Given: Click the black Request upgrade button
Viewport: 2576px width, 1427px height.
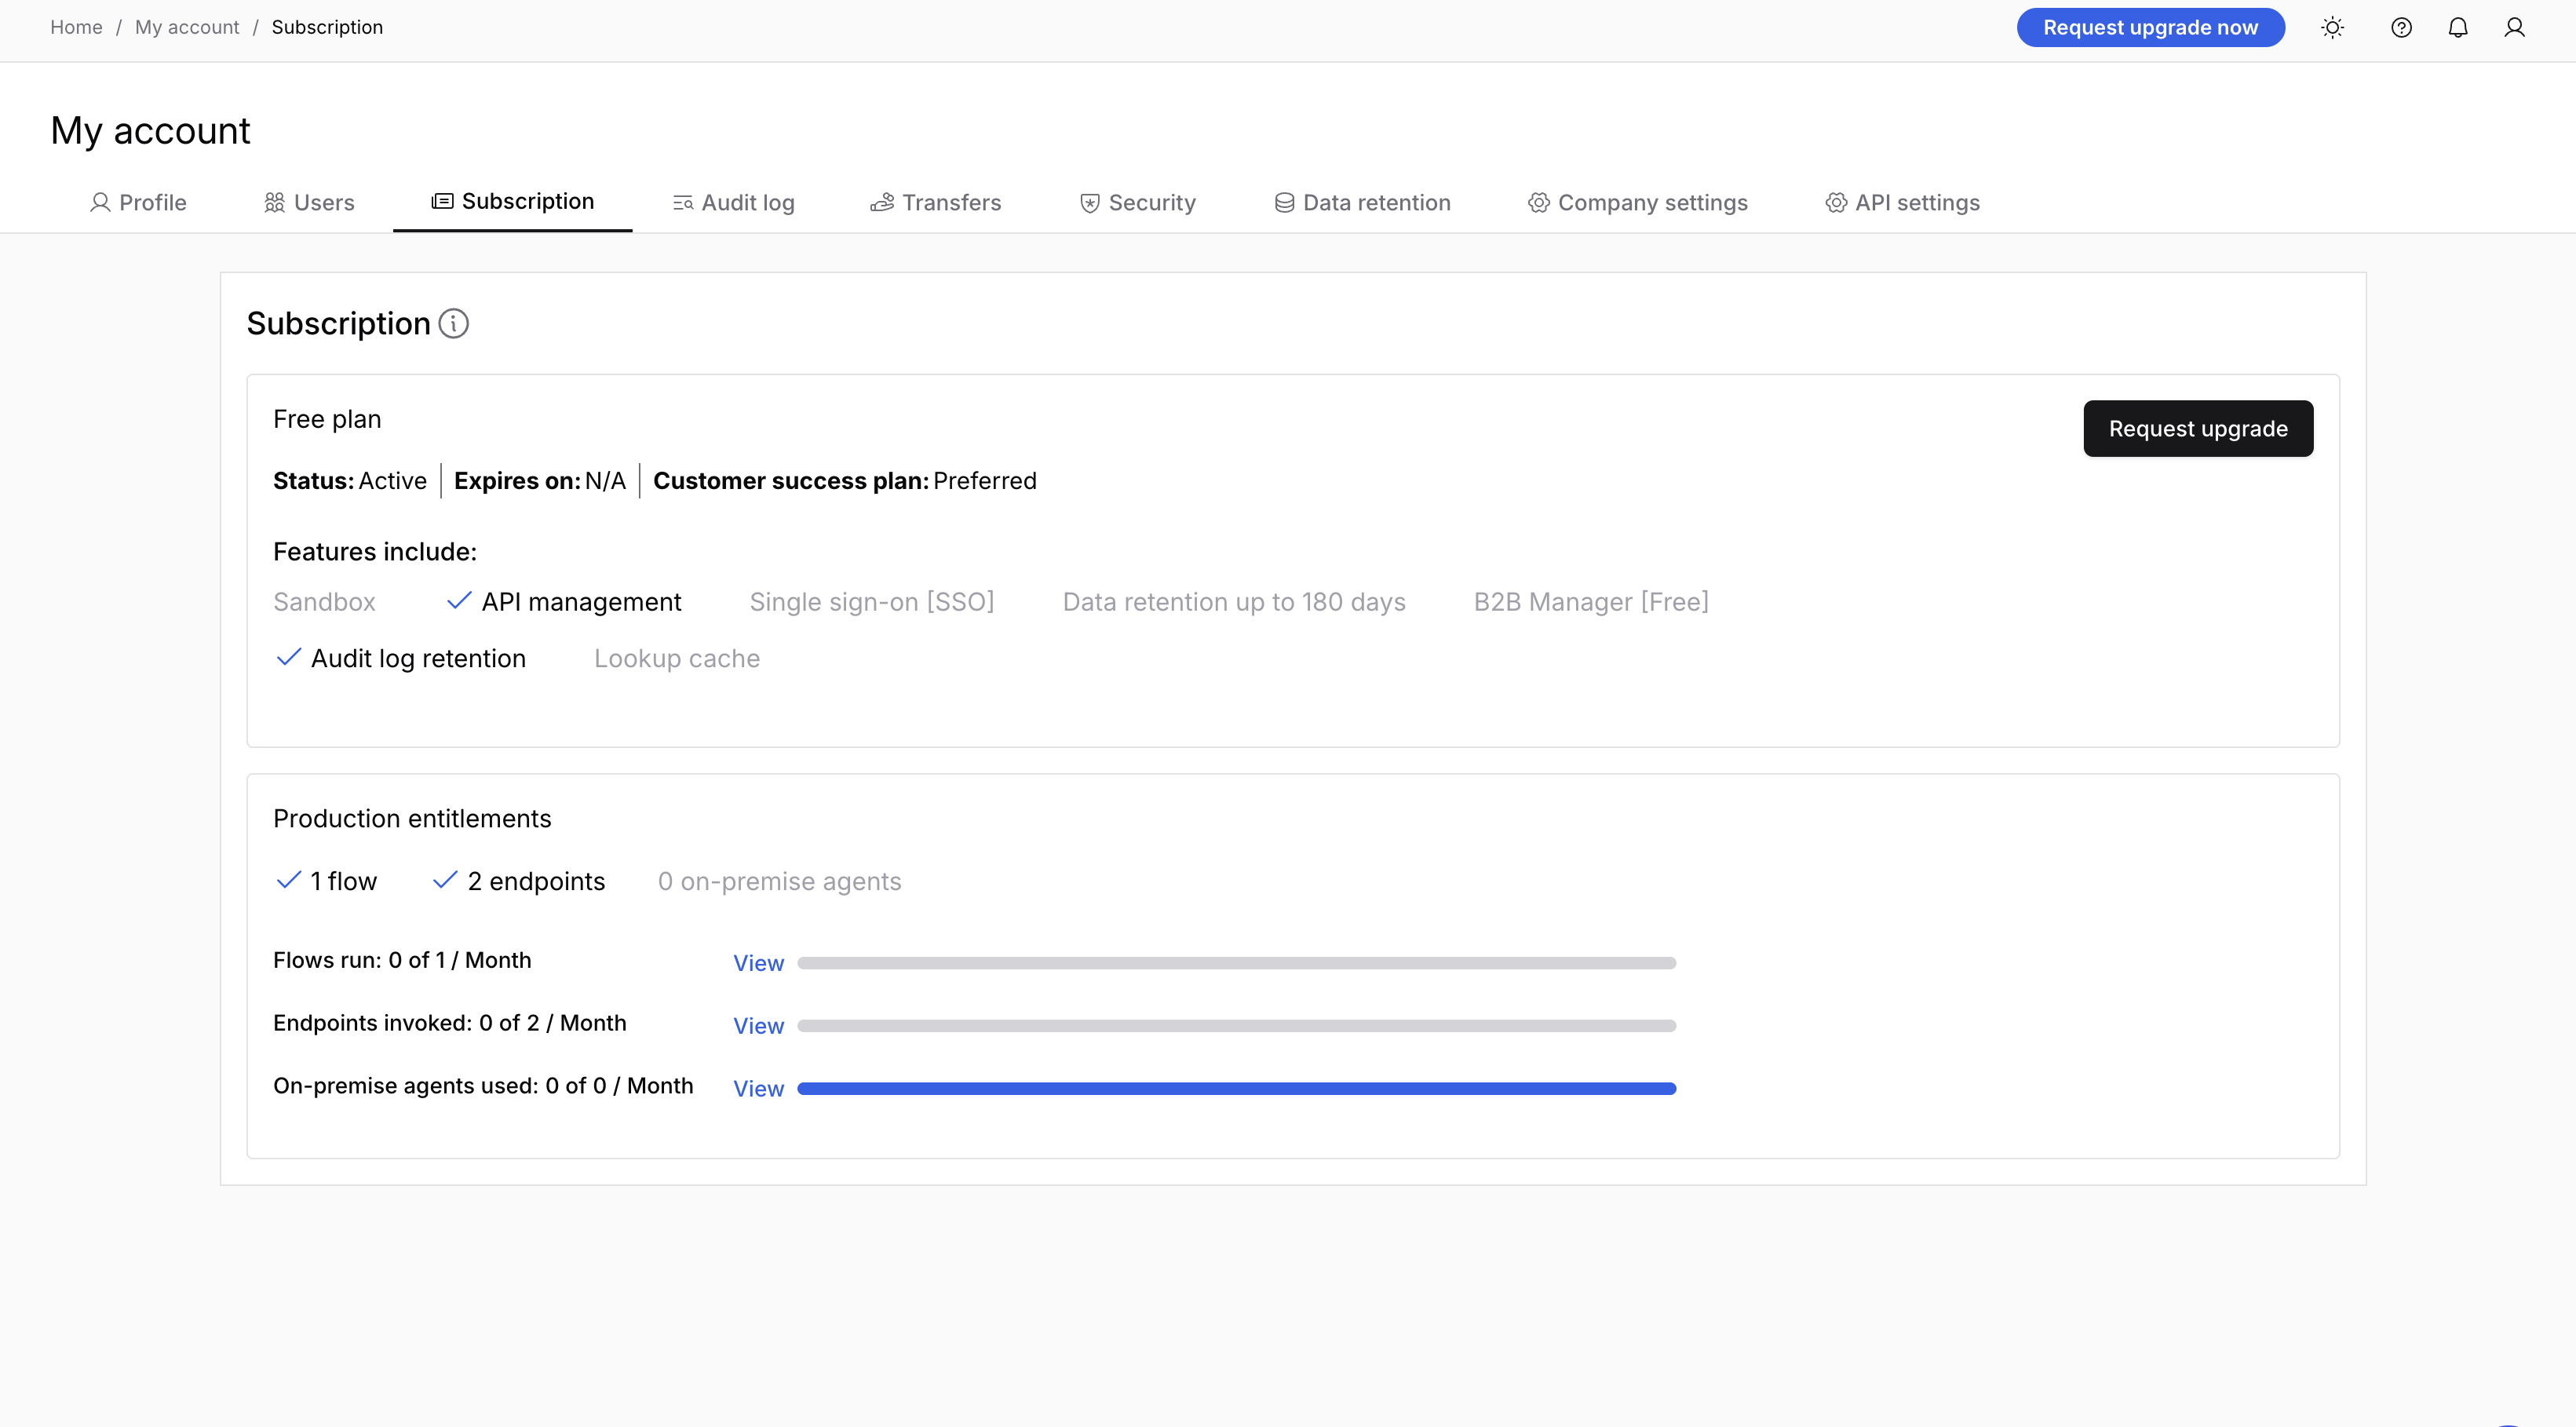Looking at the screenshot, I should (x=2198, y=428).
